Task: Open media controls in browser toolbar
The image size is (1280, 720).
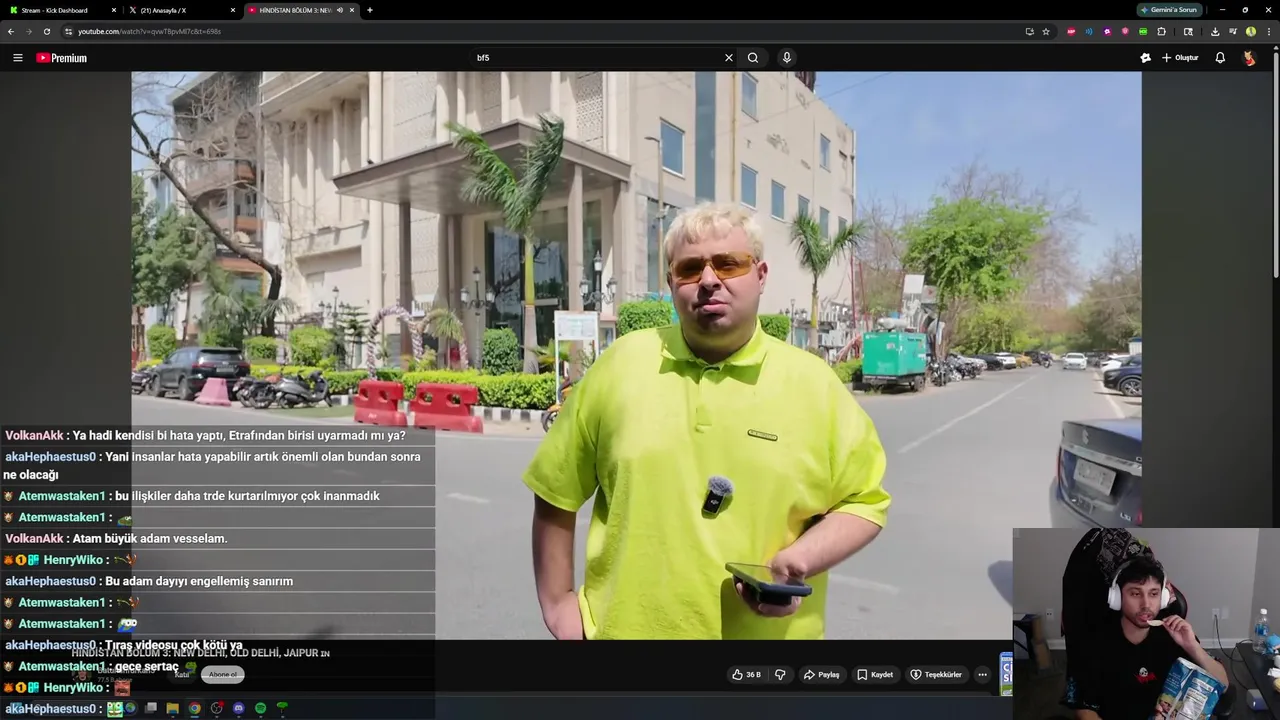Action: [x=1233, y=31]
